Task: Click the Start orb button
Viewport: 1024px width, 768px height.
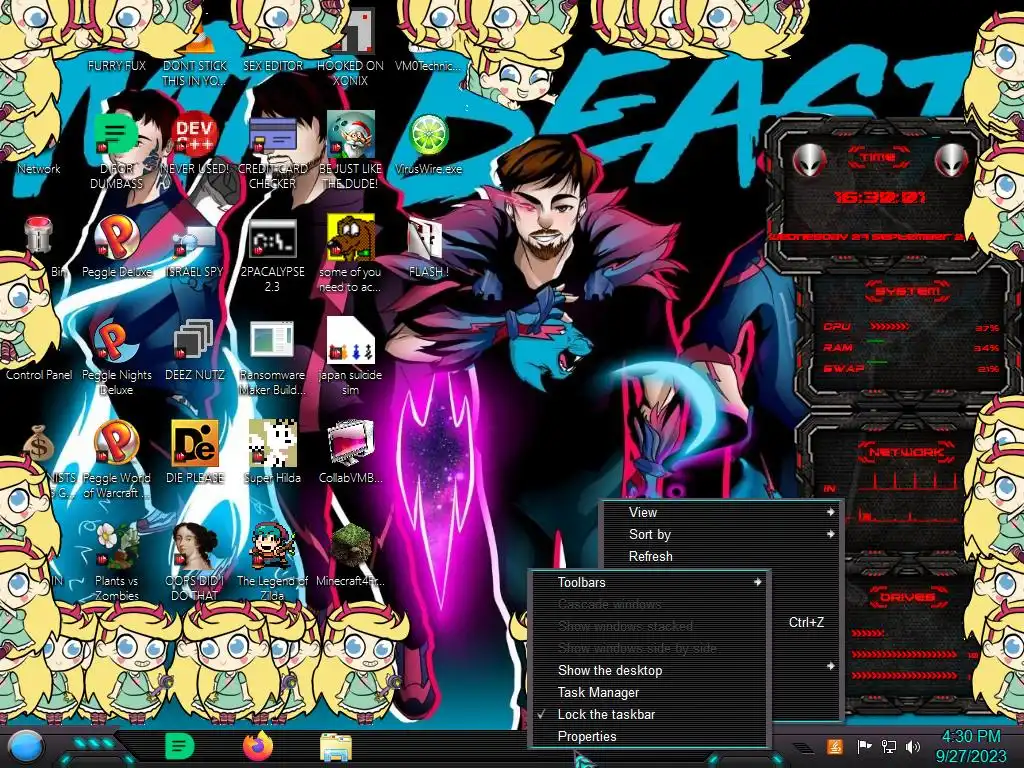Action: point(24,746)
